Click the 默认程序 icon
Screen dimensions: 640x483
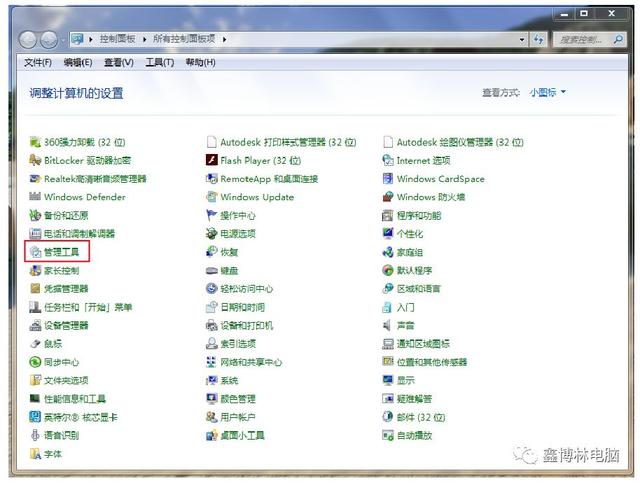(388, 270)
